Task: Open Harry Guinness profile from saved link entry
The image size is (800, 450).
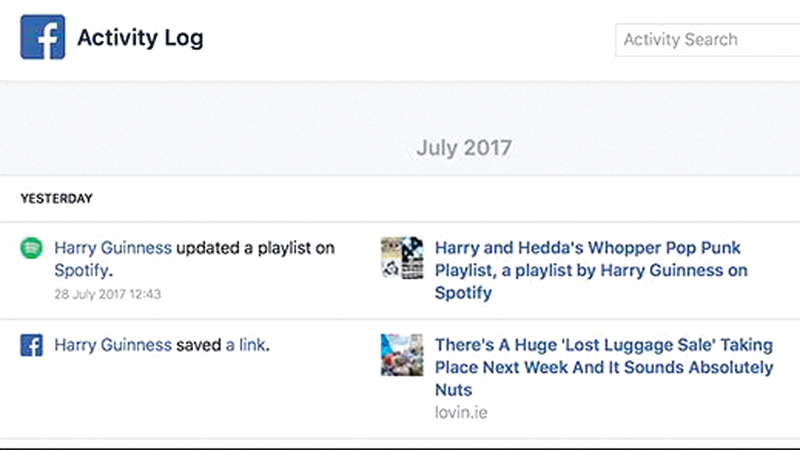Action: tap(113, 345)
